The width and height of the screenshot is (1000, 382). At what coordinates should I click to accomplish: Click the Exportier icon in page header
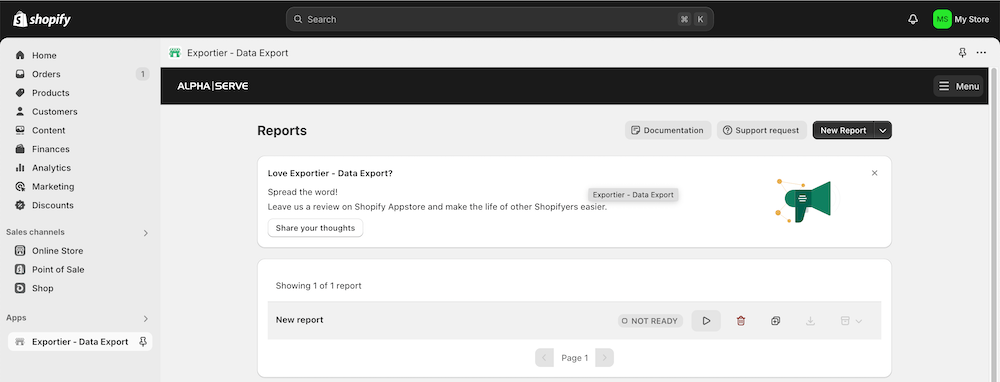pyautogui.click(x=175, y=53)
